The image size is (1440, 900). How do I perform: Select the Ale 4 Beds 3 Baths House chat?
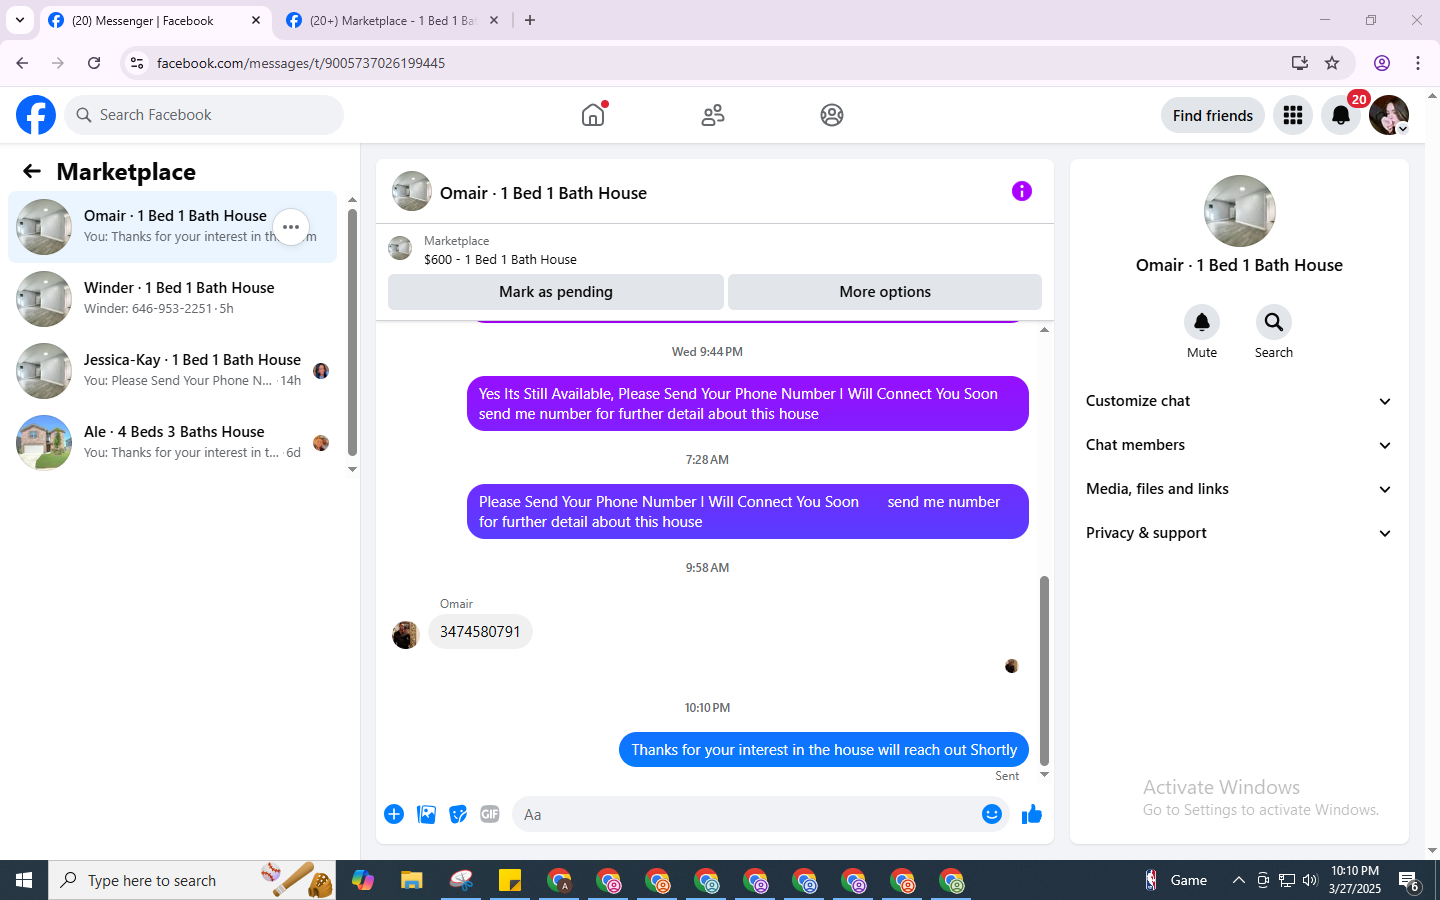pos(172,443)
